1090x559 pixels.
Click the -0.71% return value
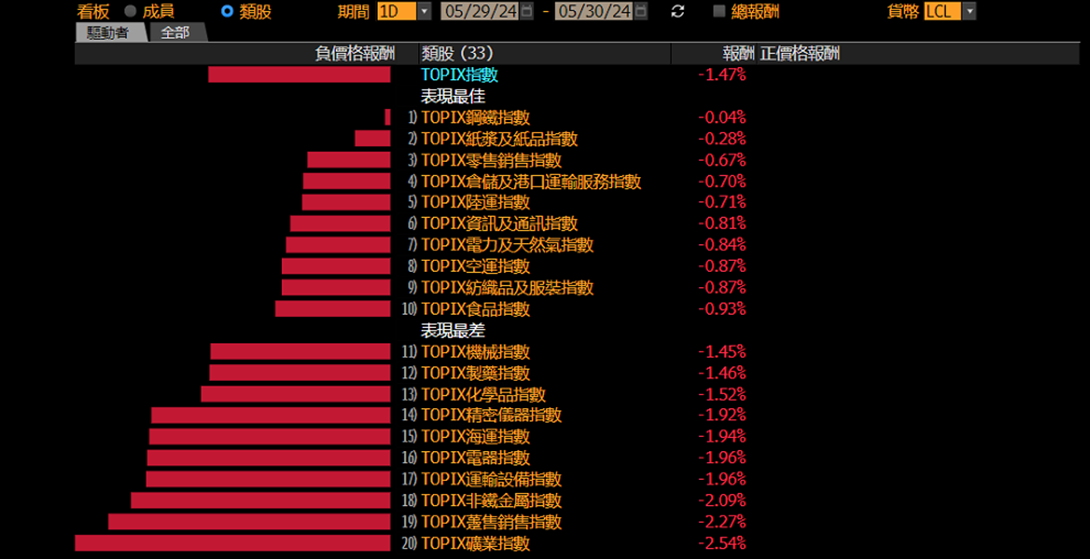[x=722, y=202]
